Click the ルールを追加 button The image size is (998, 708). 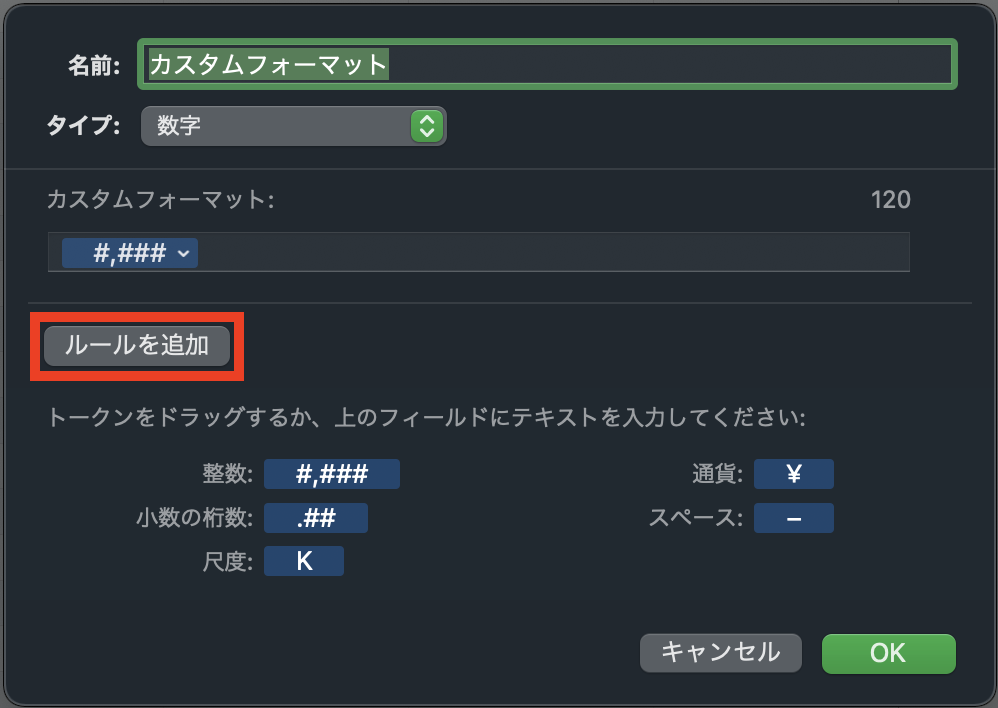pyautogui.click(x=137, y=346)
